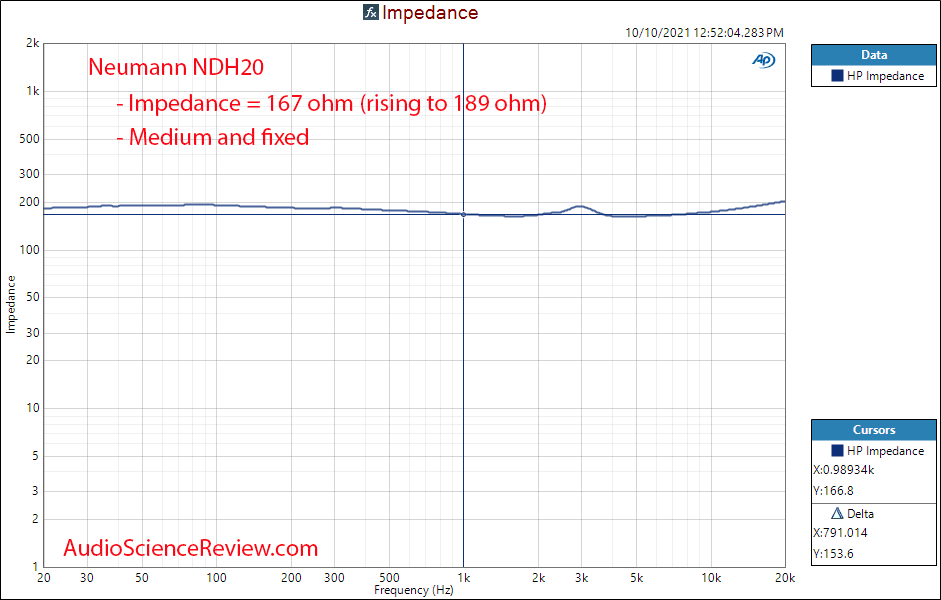The height and width of the screenshot is (600, 941).
Task: Click the 2k impedance axis tick label
Action: (32, 43)
